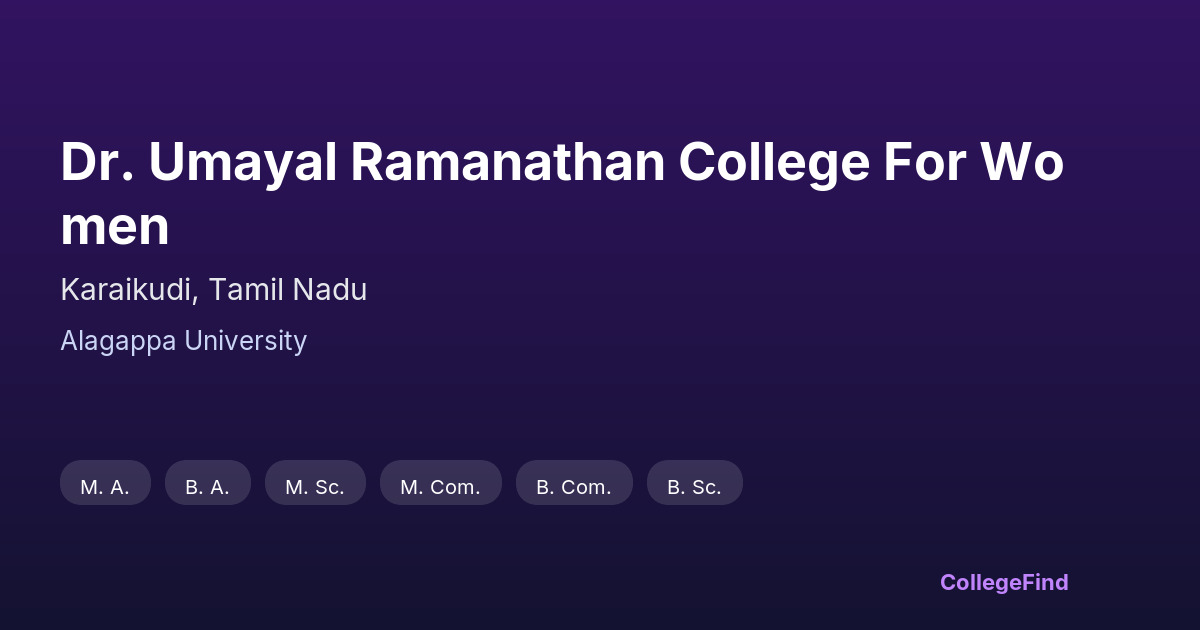Click the word "University" under the location
The height and width of the screenshot is (630, 1200).
pyautogui.click(x=245, y=341)
